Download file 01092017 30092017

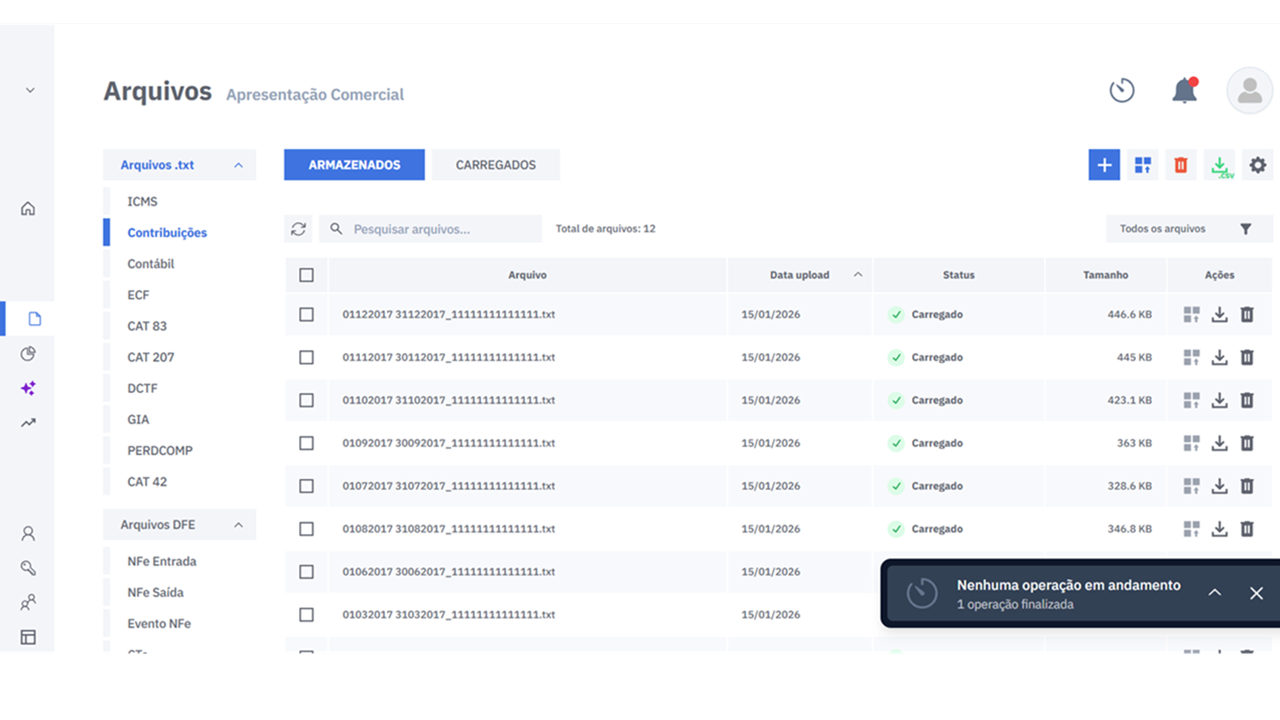pyautogui.click(x=1219, y=443)
